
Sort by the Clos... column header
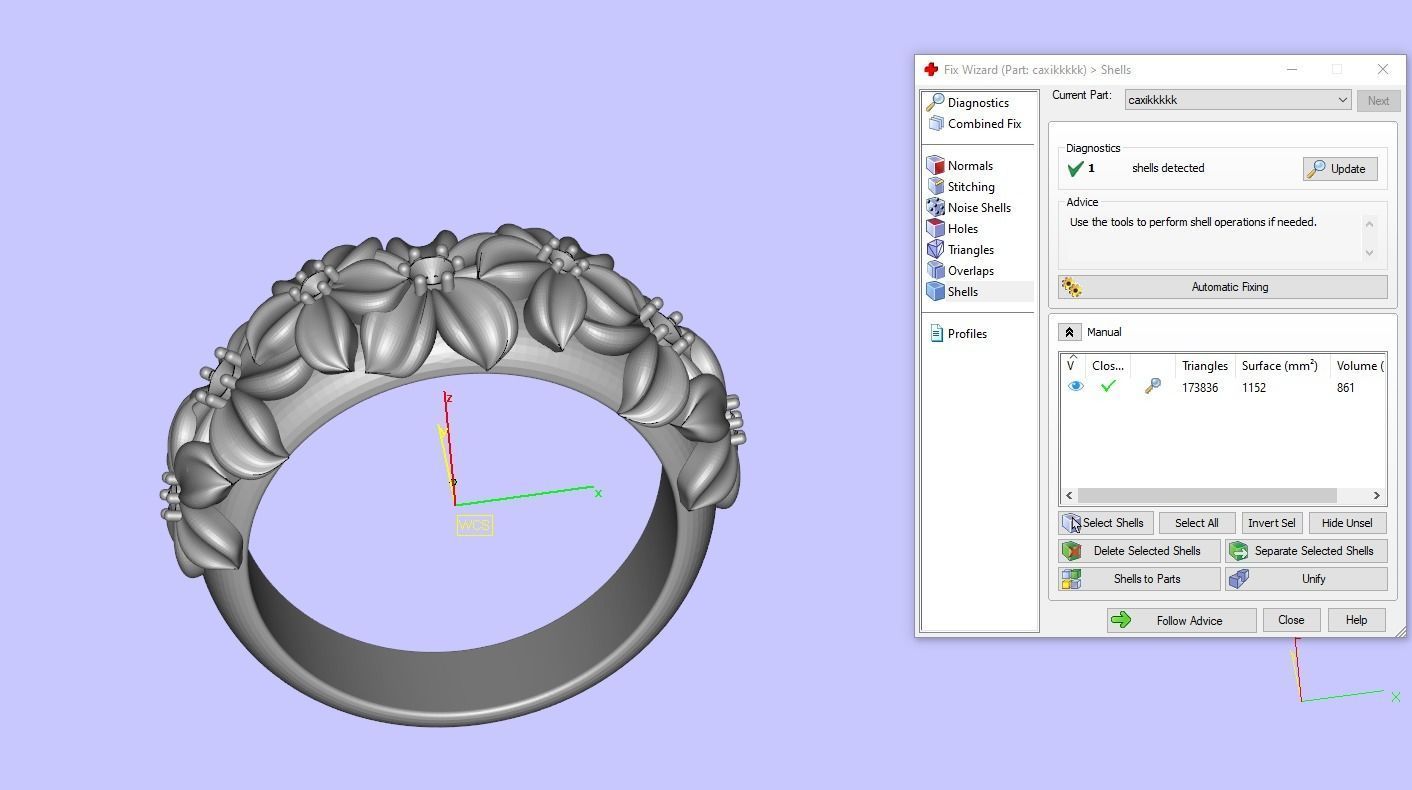click(1108, 366)
